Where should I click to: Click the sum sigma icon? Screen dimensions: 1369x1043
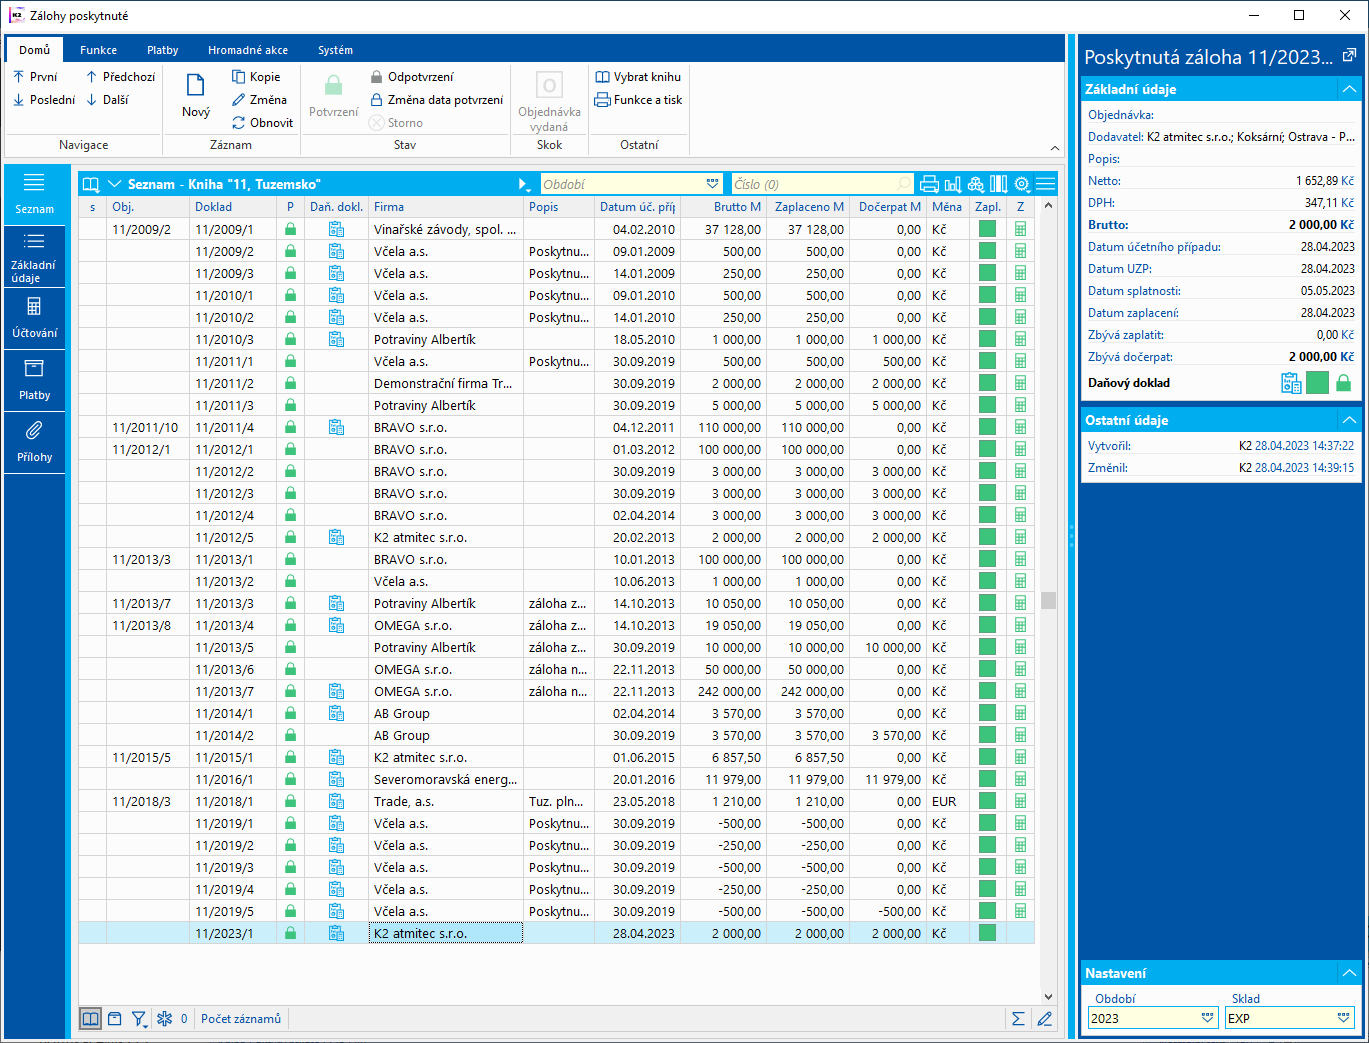pos(1018,1019)
